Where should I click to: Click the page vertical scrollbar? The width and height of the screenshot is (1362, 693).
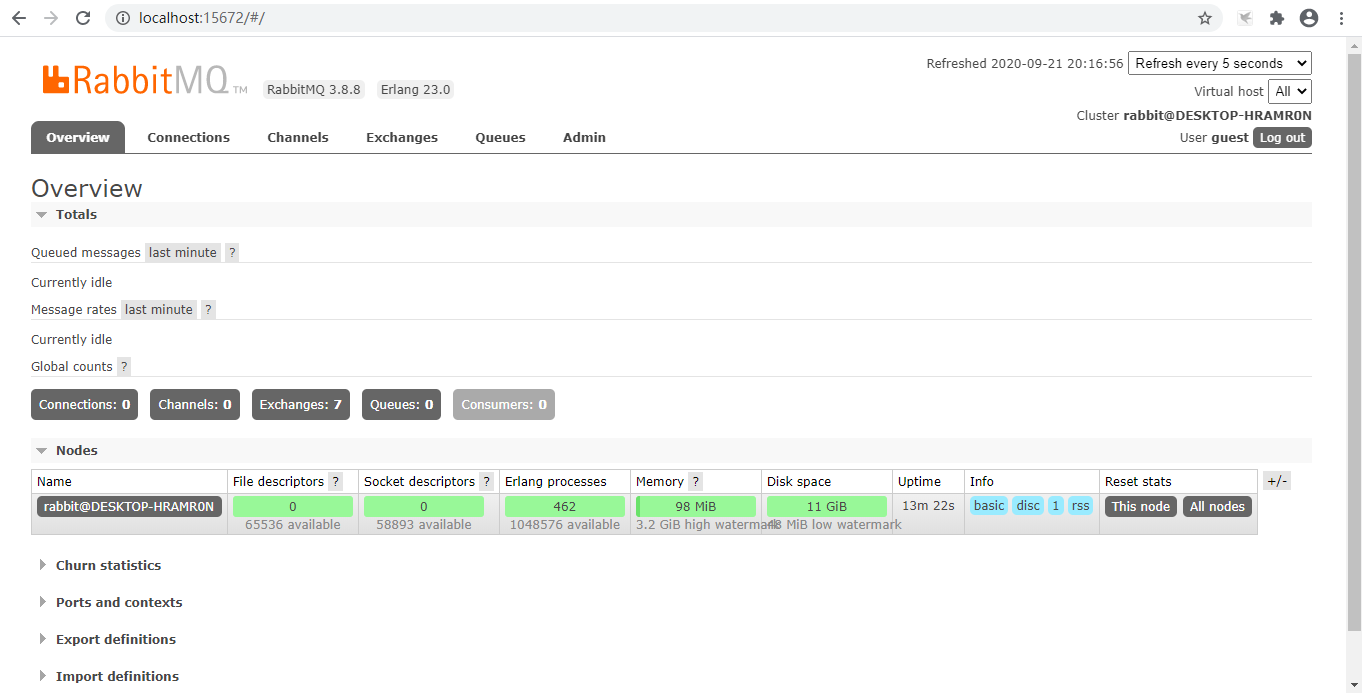1355,340
